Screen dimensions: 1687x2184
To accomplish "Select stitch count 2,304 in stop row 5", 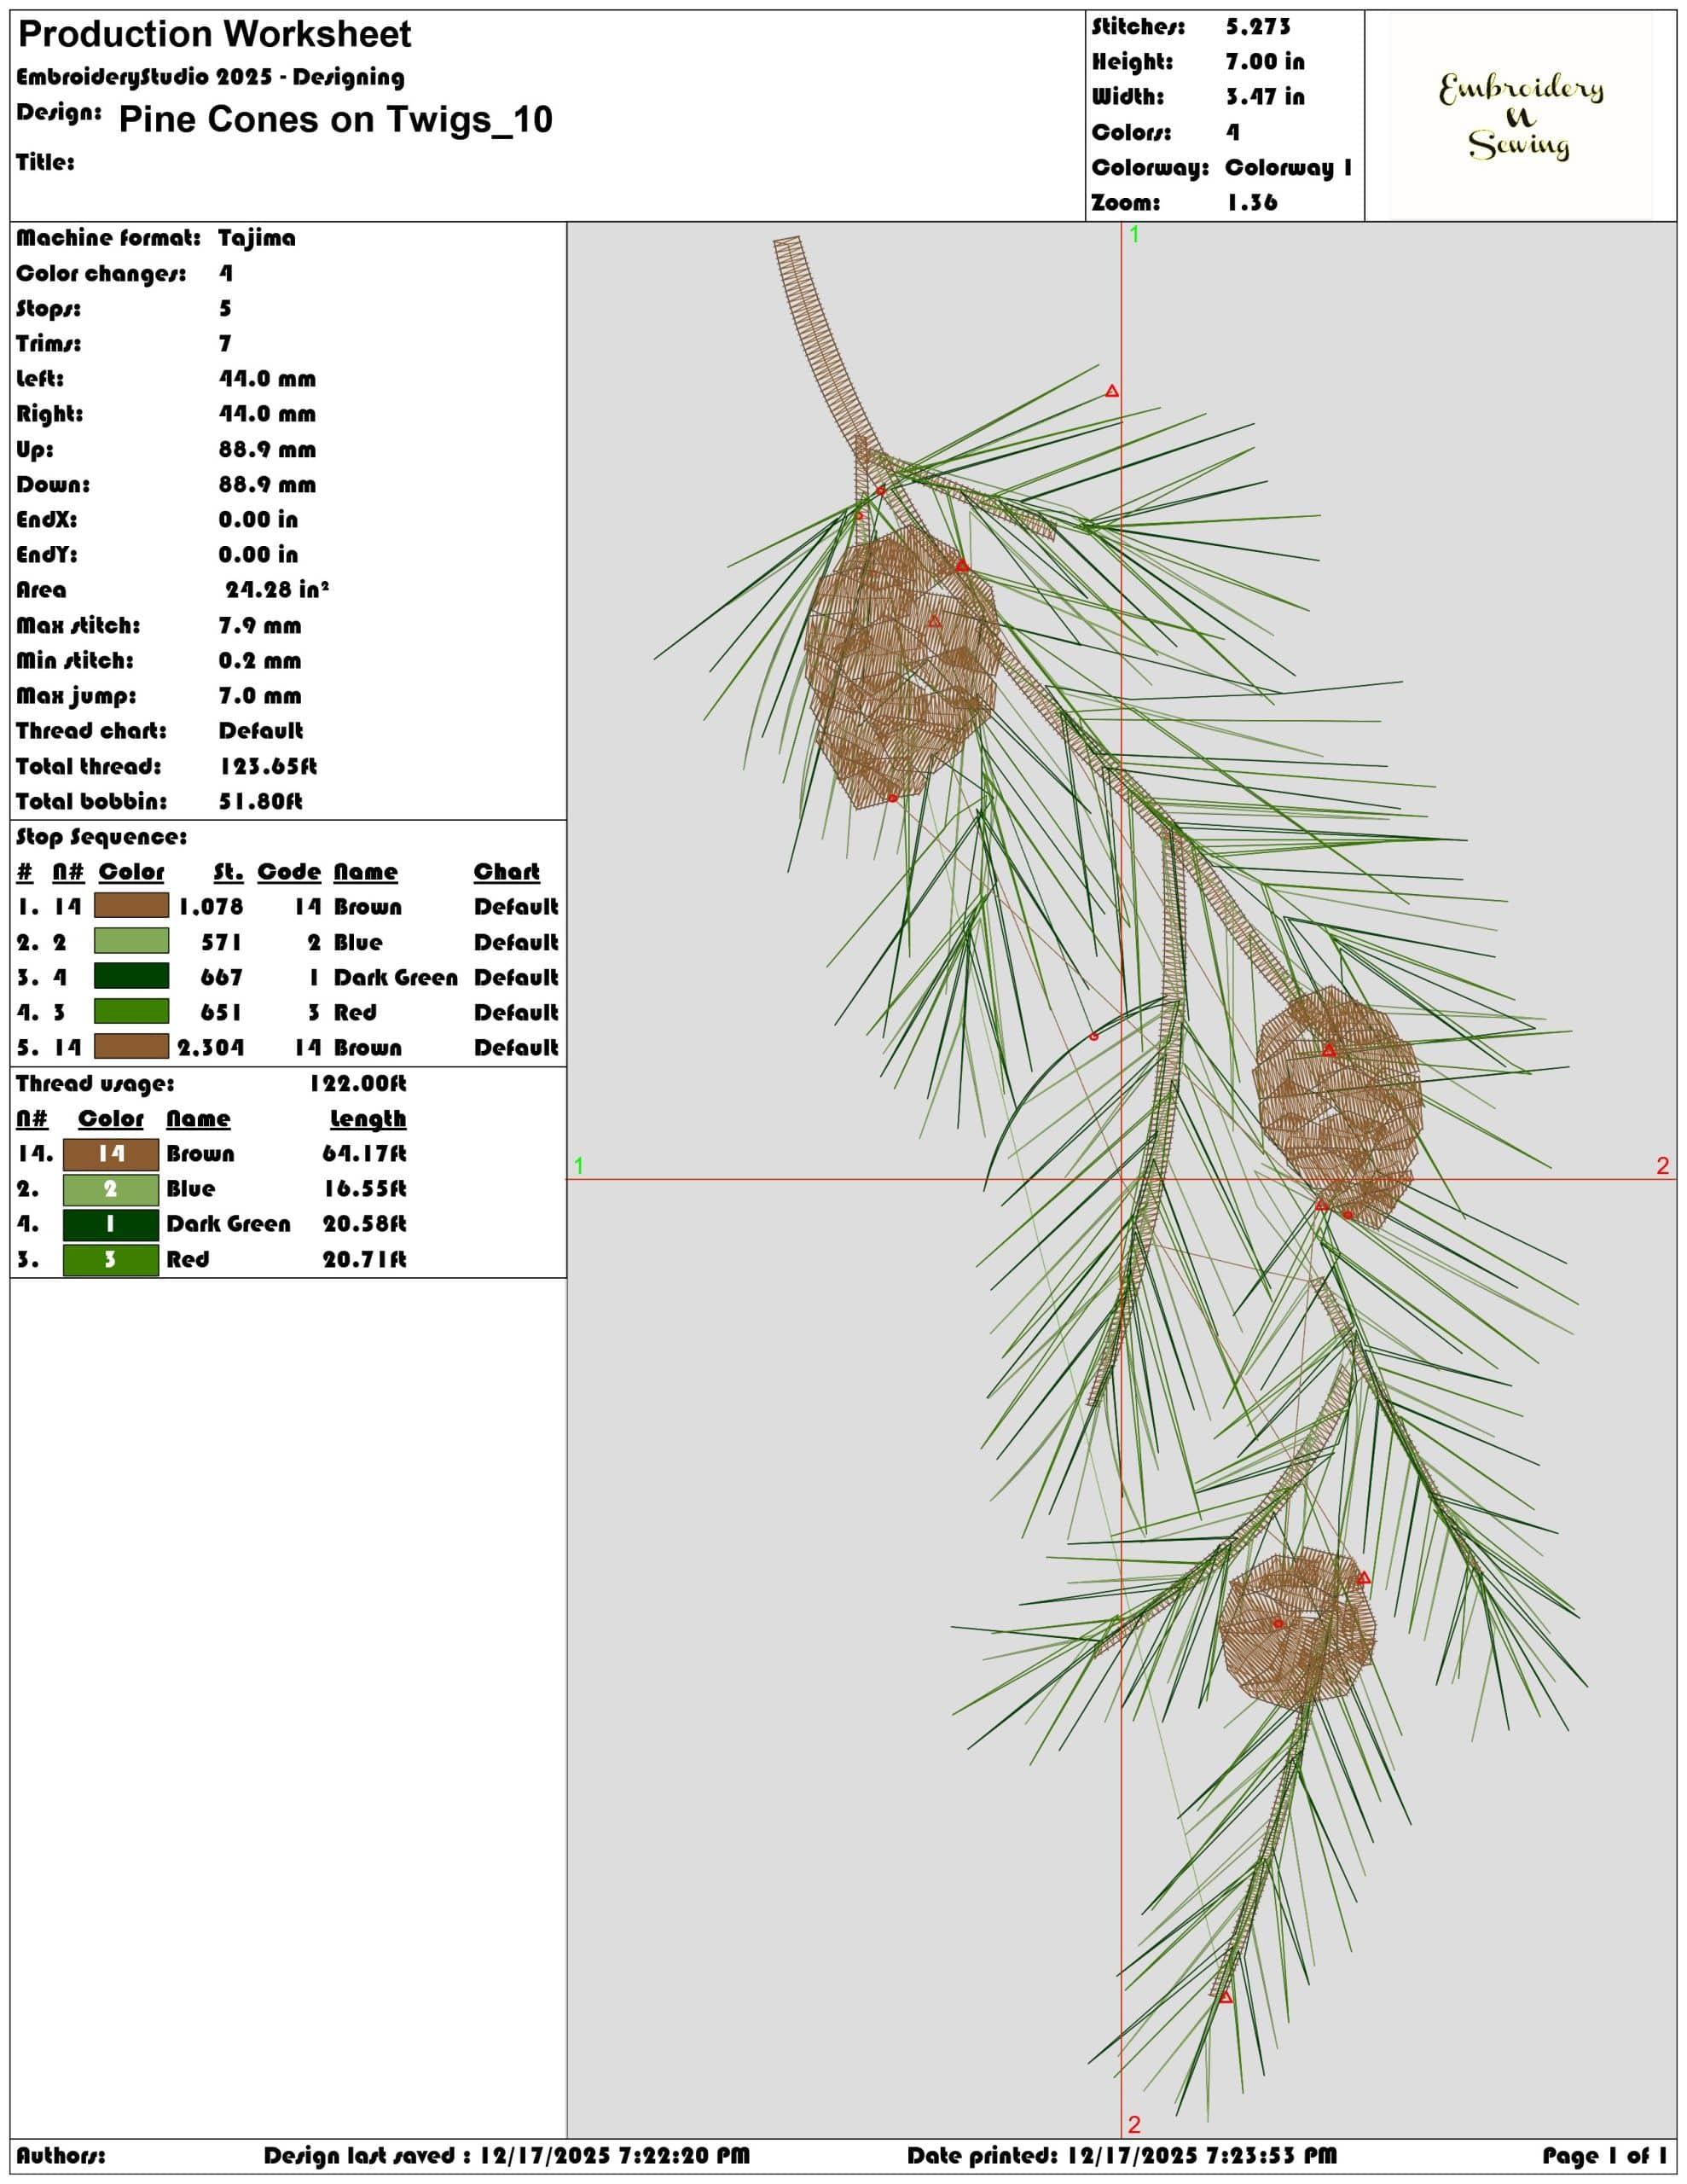I will [x=210, y=1048].
